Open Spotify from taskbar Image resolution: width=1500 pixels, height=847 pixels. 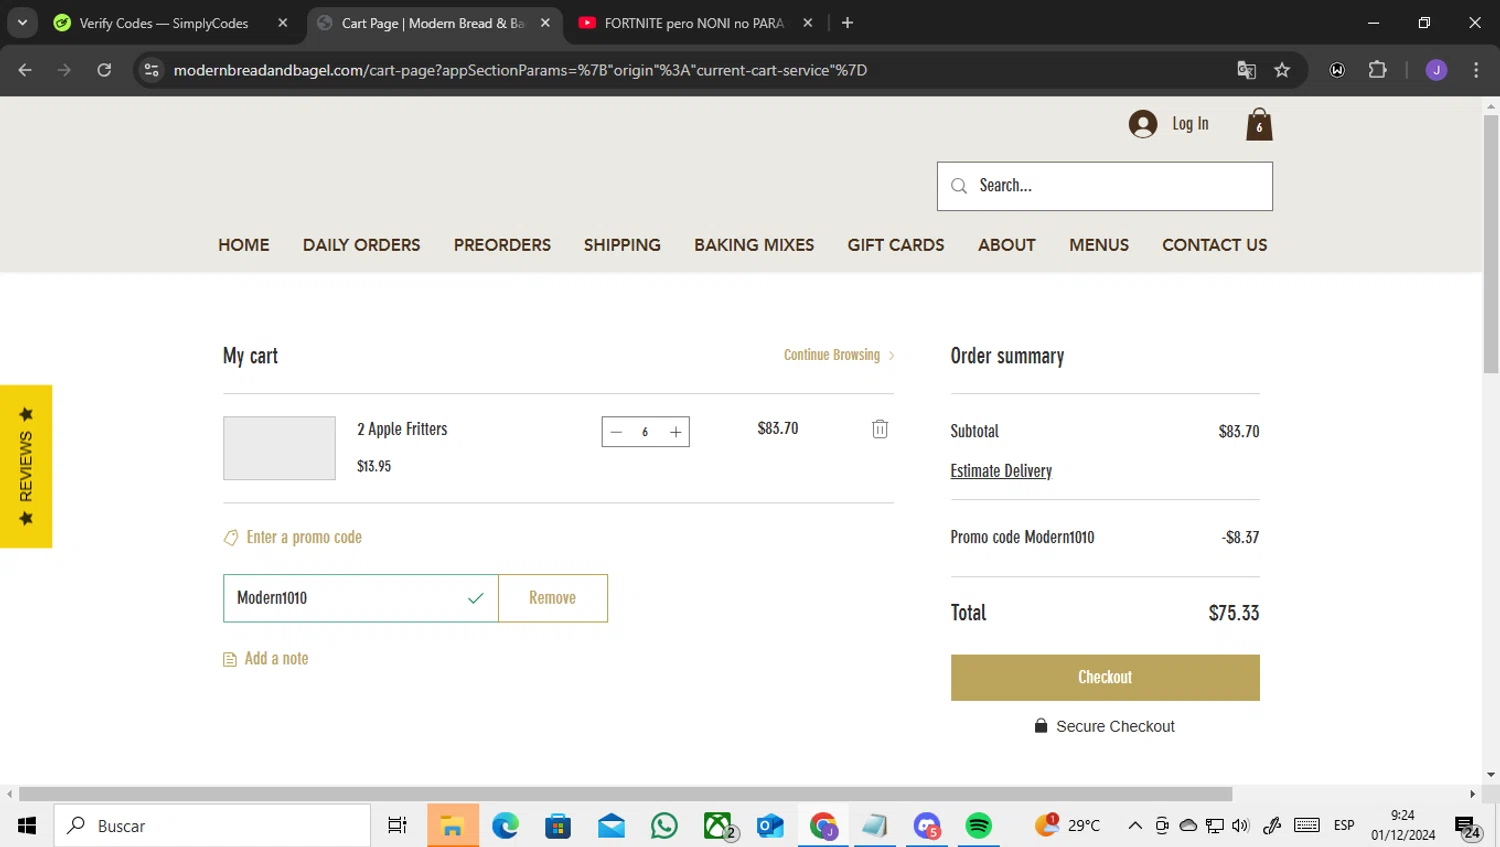click(978, 825)
